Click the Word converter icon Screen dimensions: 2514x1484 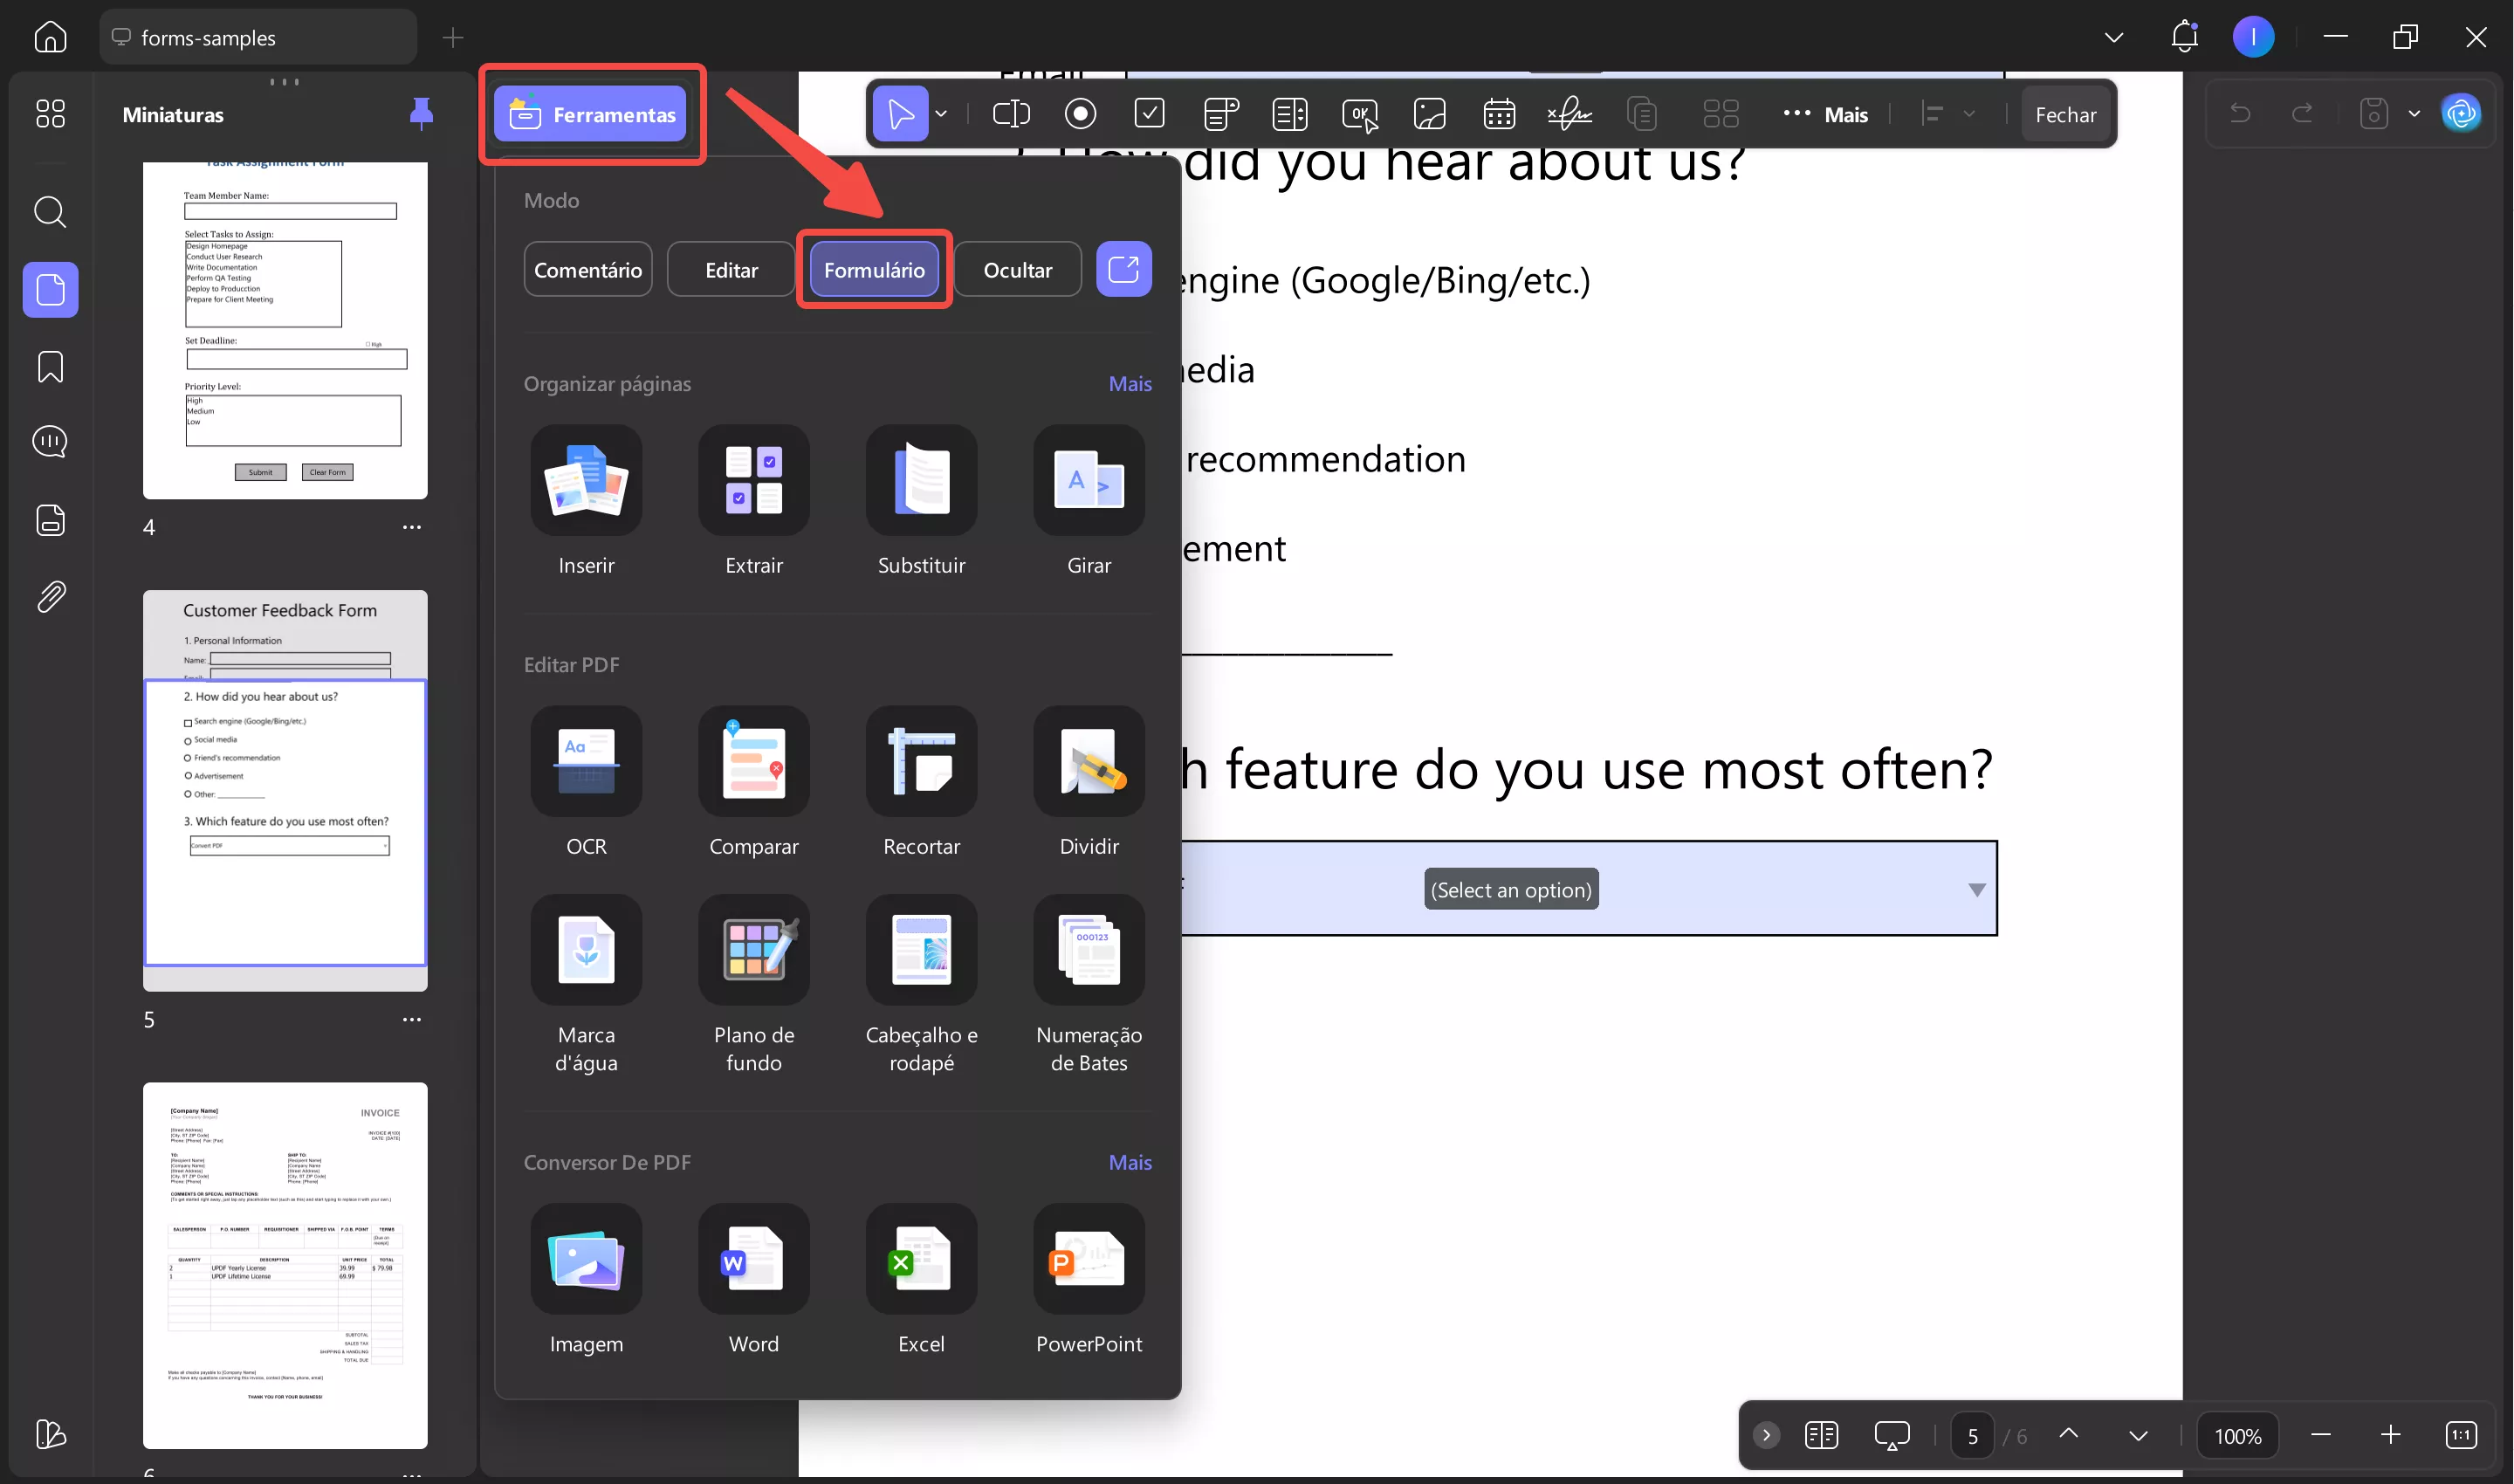click(753, 1258)
